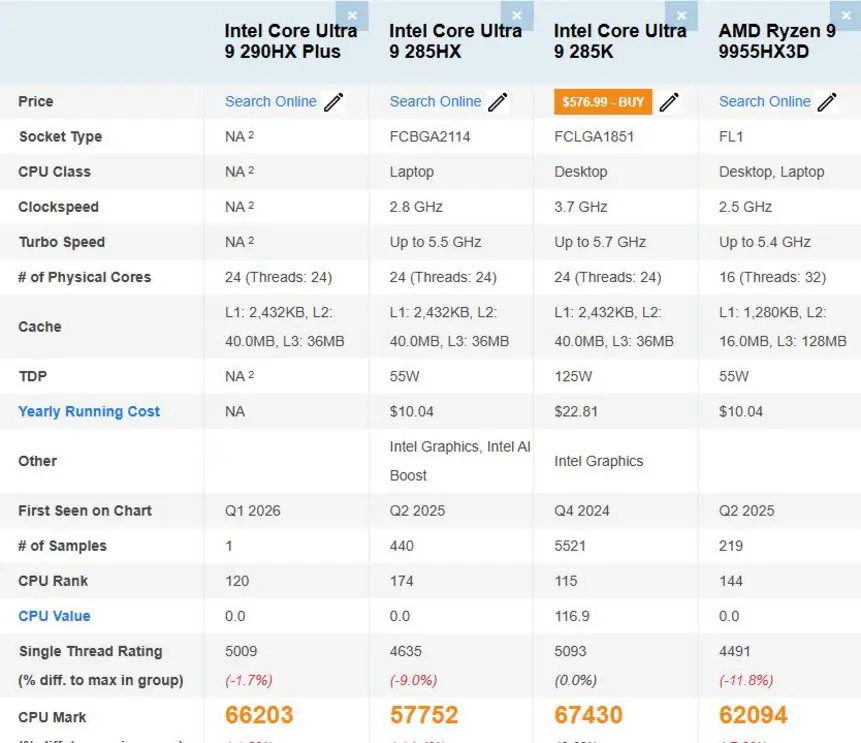
Task: Remove Intel Core Ultra 9 285K from the comparison
Action: [681, 16]
